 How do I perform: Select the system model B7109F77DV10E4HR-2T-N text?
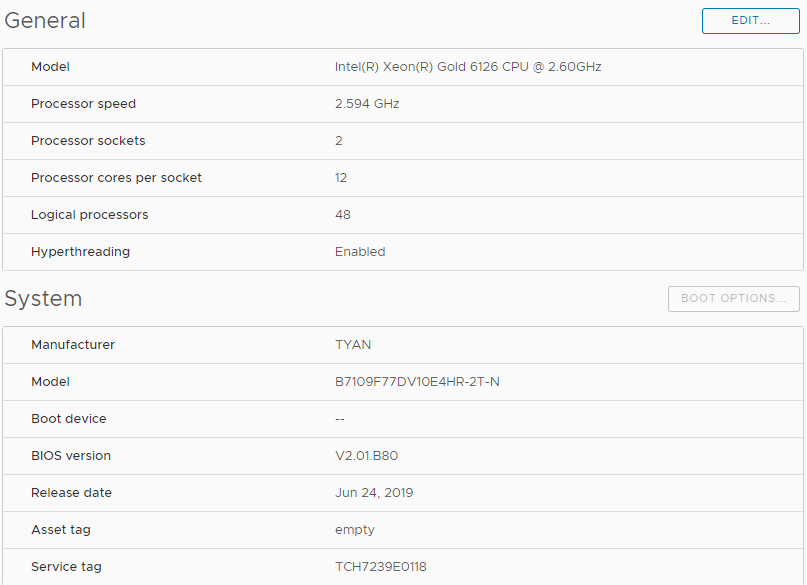[417, 382]
